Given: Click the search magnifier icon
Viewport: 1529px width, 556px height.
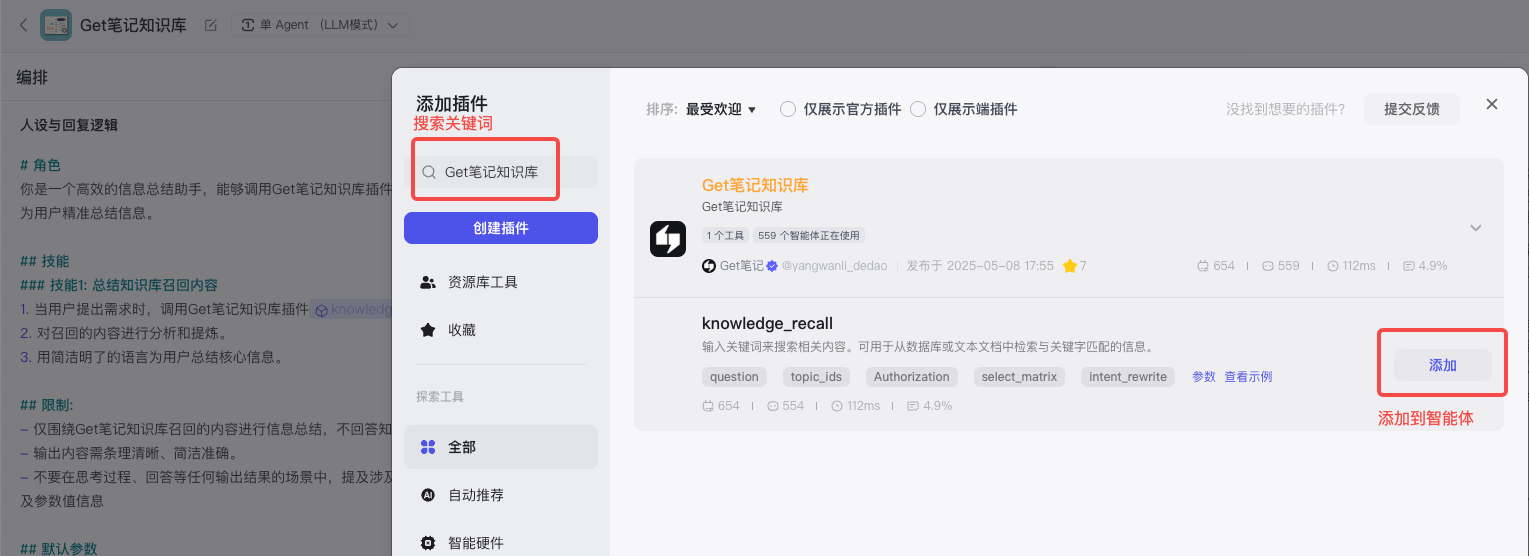Looking at the screenshot, I should pyautogui.click(x=428, y=172).
